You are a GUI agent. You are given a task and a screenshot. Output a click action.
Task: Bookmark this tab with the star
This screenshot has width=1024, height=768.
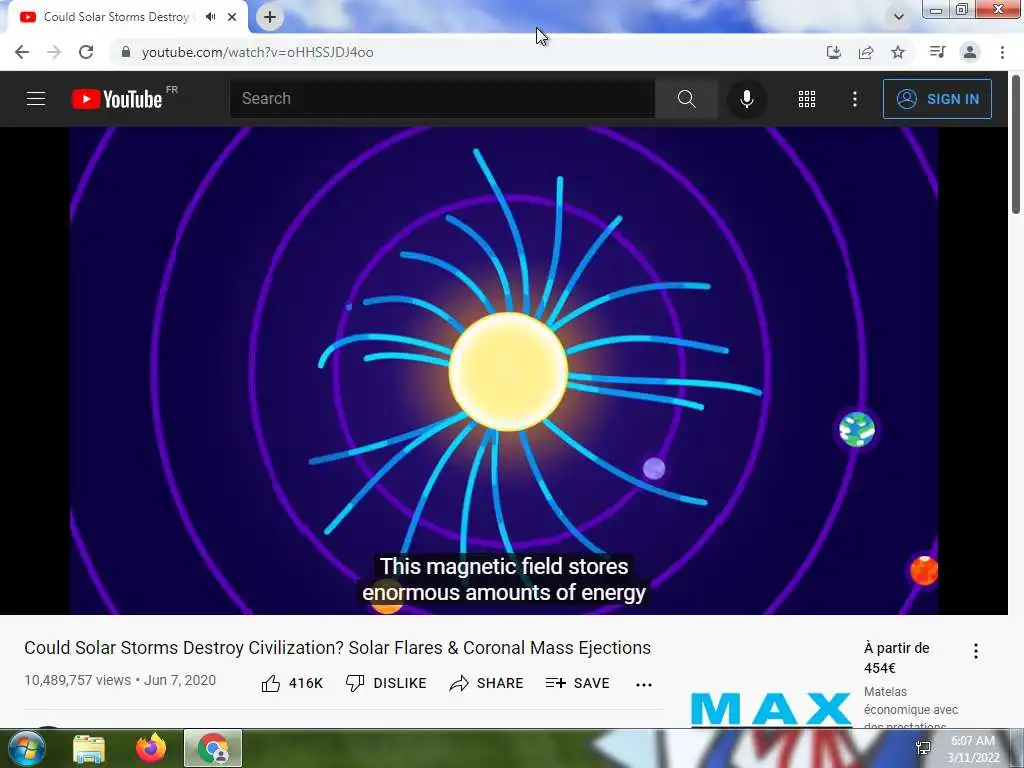(x=898, y=52)
